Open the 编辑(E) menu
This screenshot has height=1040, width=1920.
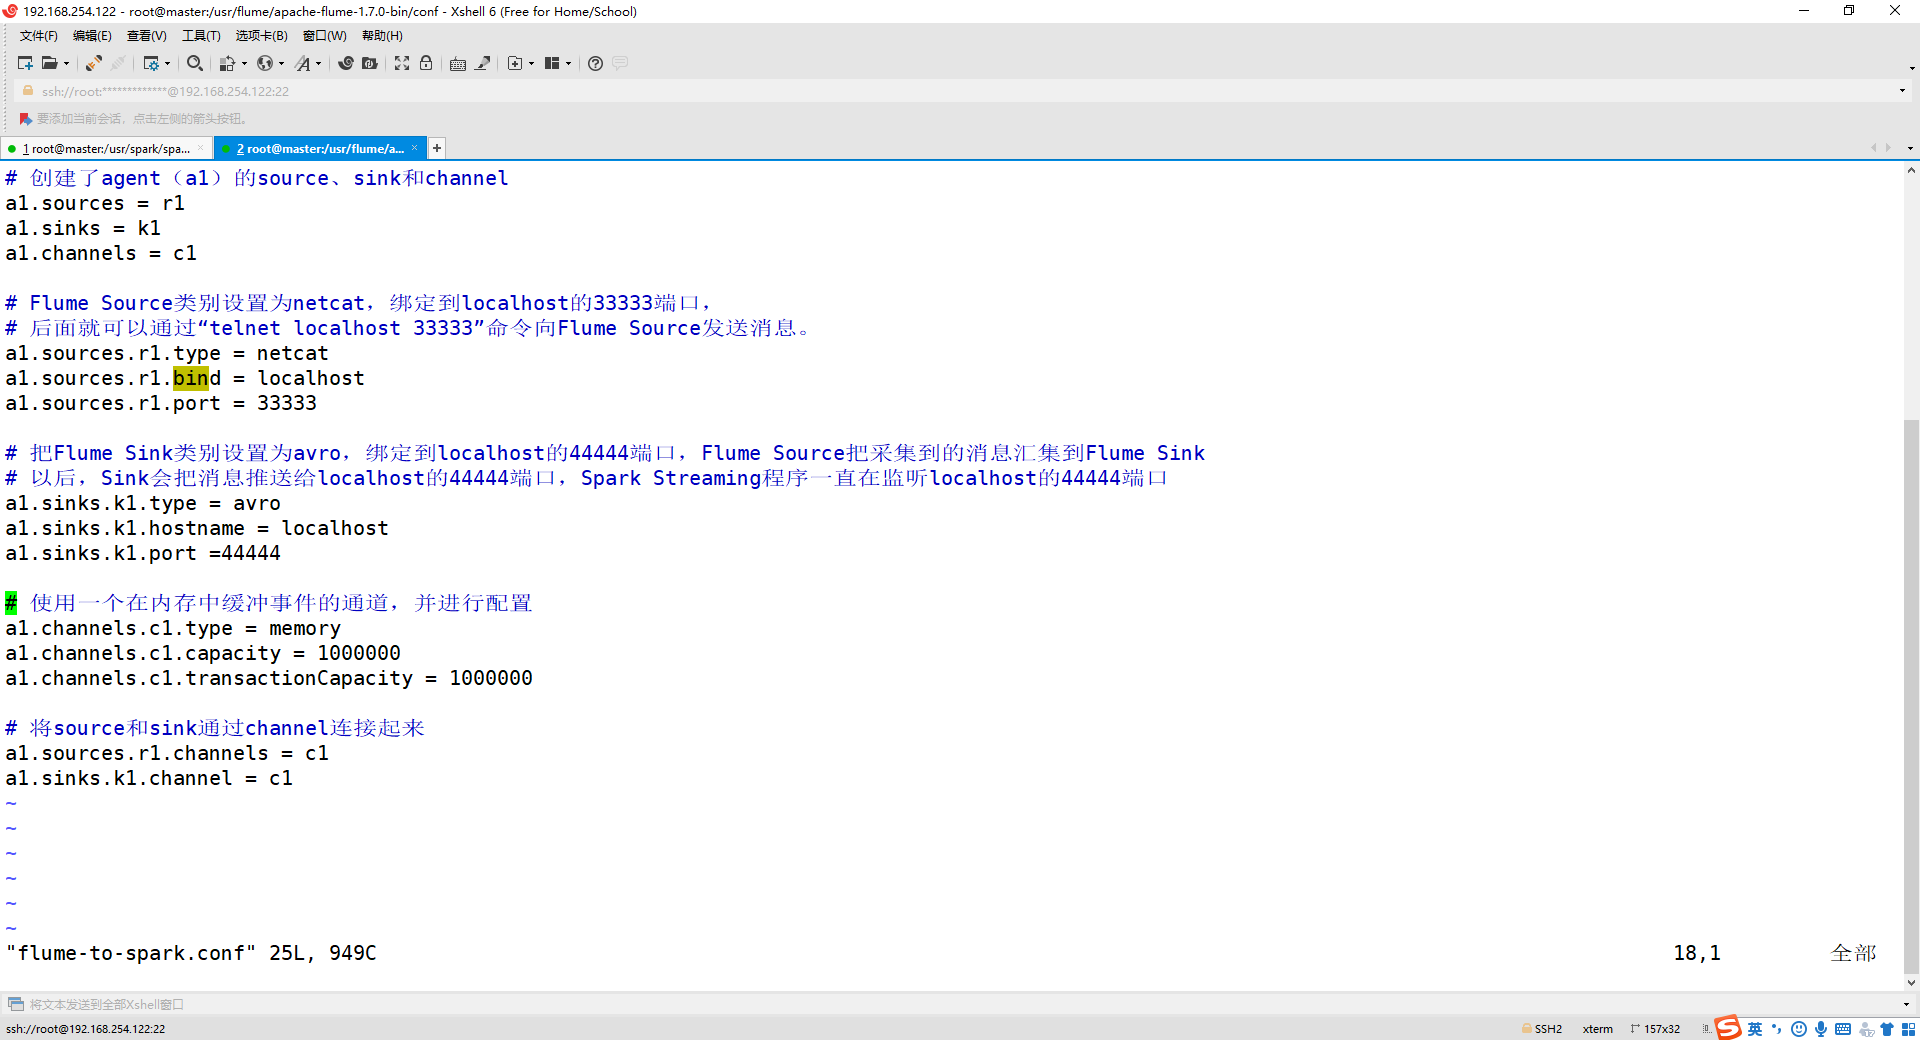92,36
